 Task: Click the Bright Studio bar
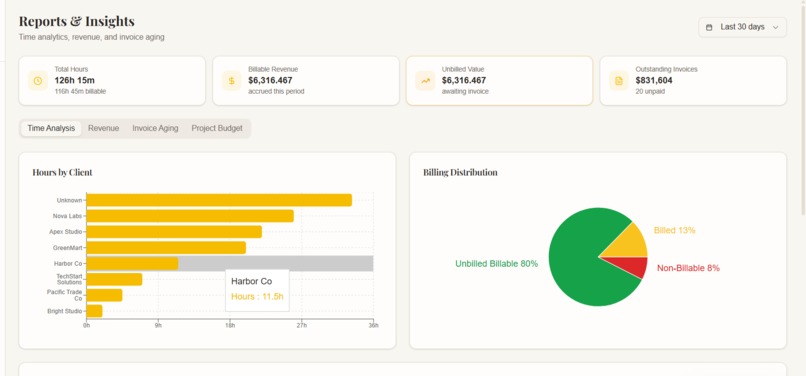95,311
